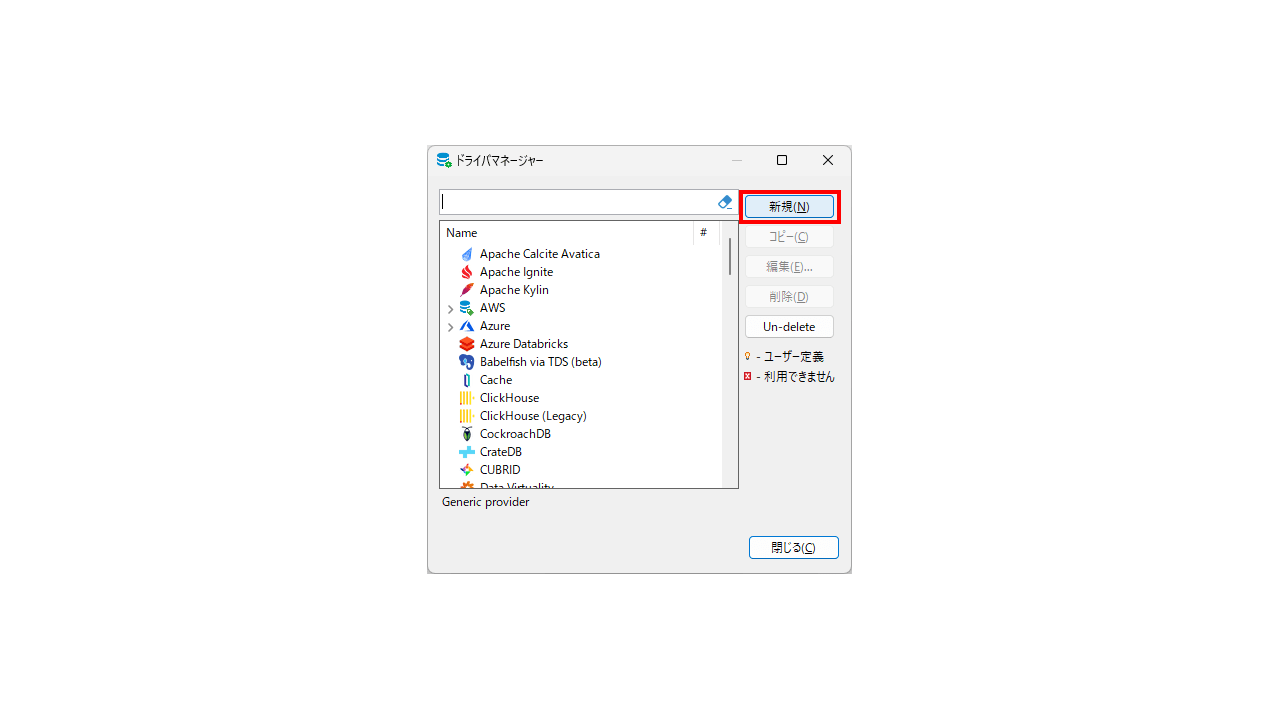This screenshot has width=1280, height=720.
Task: Sort by the # column header
Action: [707, 233]
